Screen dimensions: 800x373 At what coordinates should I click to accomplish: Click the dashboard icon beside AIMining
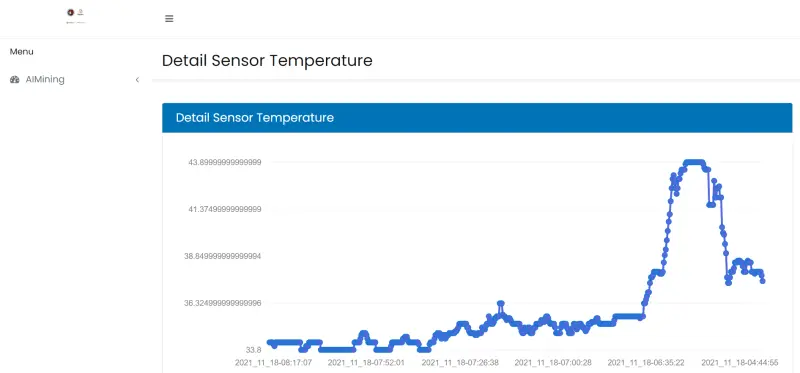point(15,80)
